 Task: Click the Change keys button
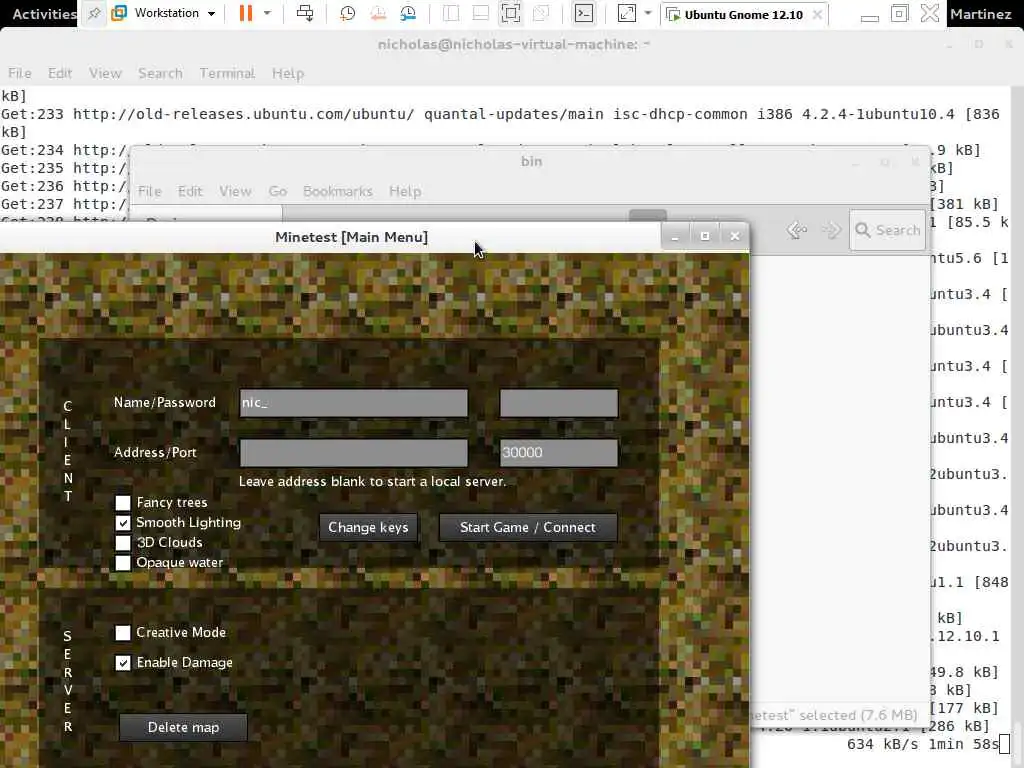click(x=368, y=528)
